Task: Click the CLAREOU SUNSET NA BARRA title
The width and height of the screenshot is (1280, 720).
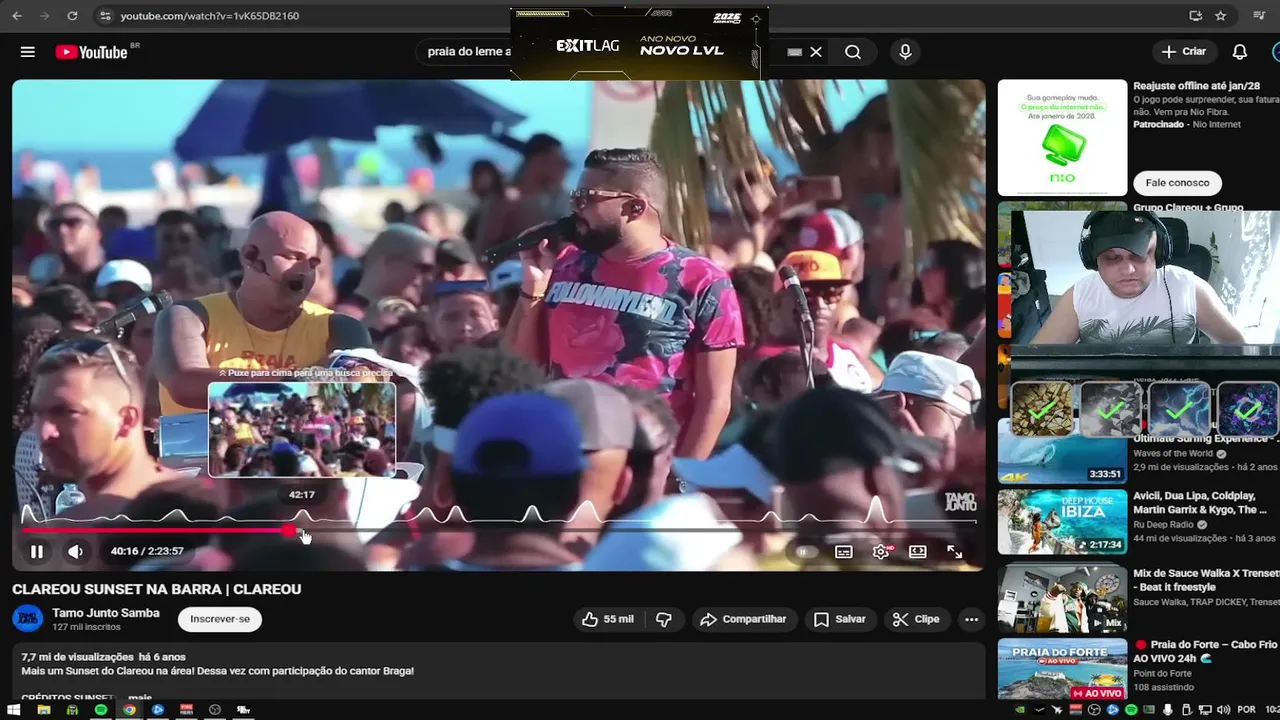Action: click(157, 589)
